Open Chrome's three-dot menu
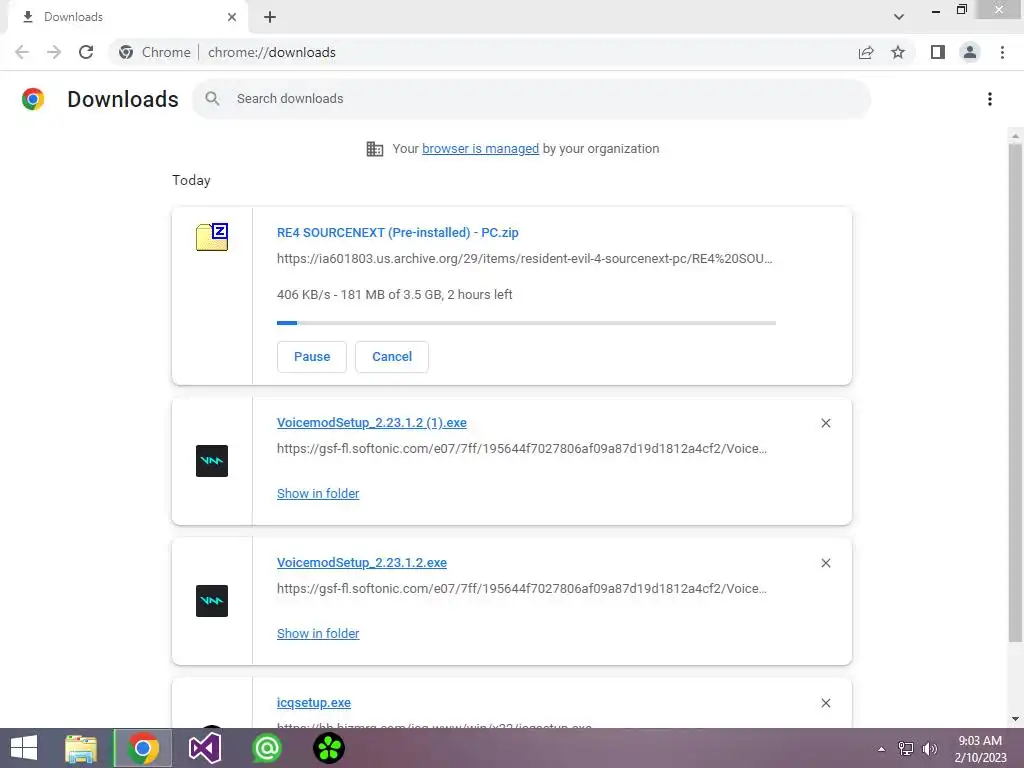1024x768 pixels. tap(1002, 52)
